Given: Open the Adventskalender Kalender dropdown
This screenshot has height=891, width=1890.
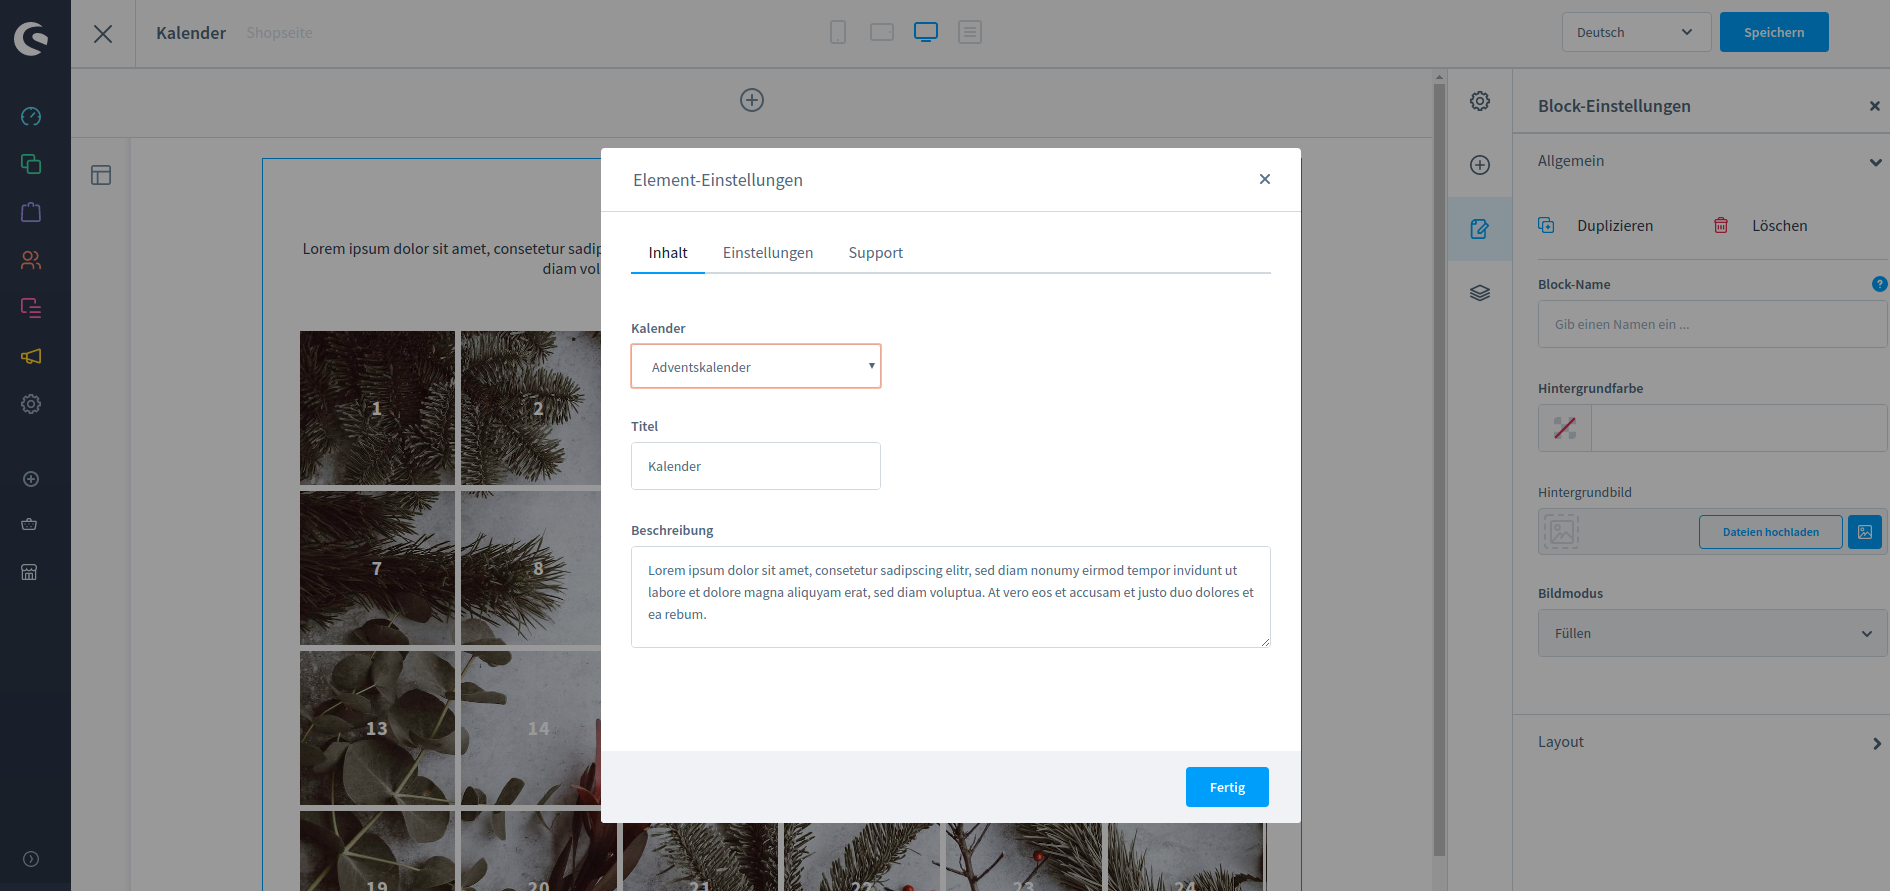Looking at the screenshot, I should [x=756, y=366].
